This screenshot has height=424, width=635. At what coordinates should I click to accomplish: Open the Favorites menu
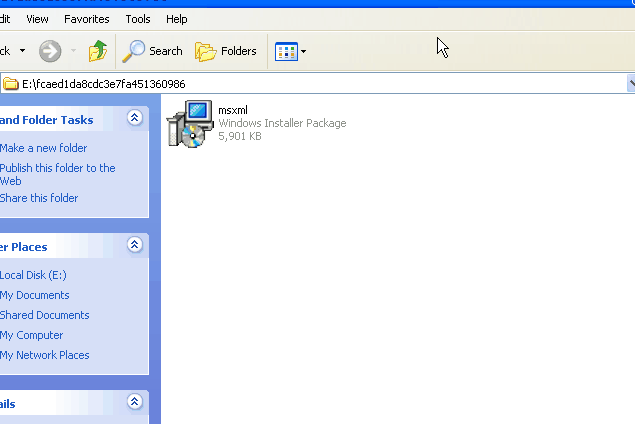click(x=87, y=19)
